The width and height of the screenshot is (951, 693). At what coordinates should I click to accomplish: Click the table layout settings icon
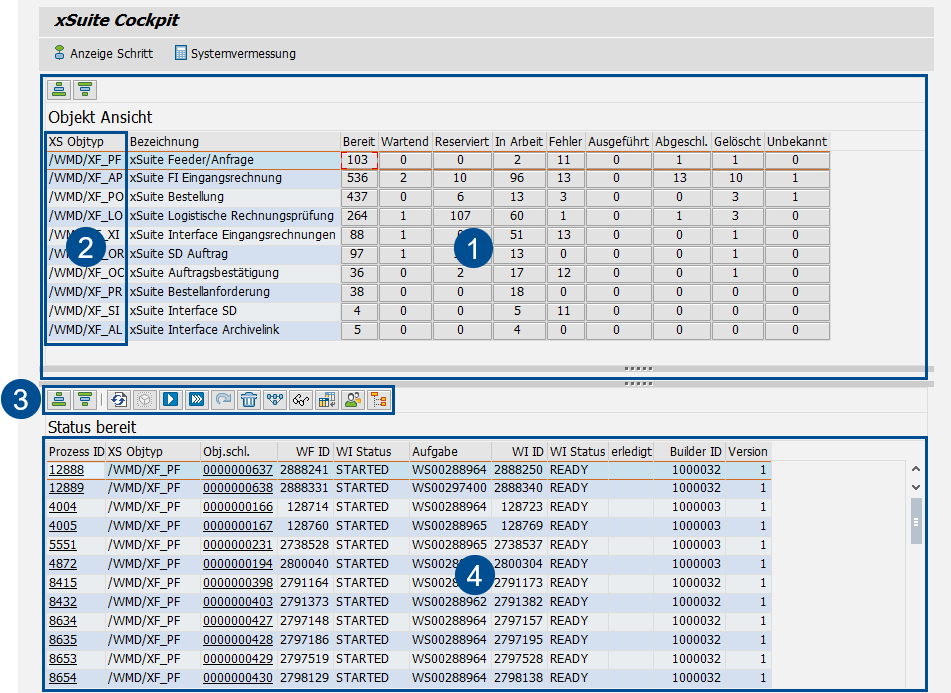tap(327, 400)
